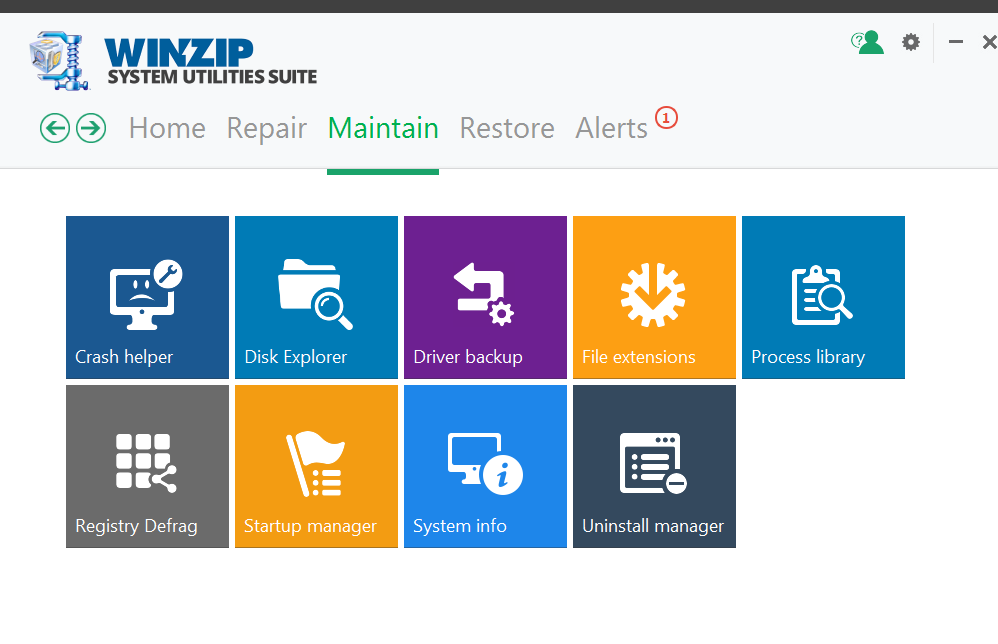998x644 pixels.
Task: View System info tile
Action: point(485,466)
